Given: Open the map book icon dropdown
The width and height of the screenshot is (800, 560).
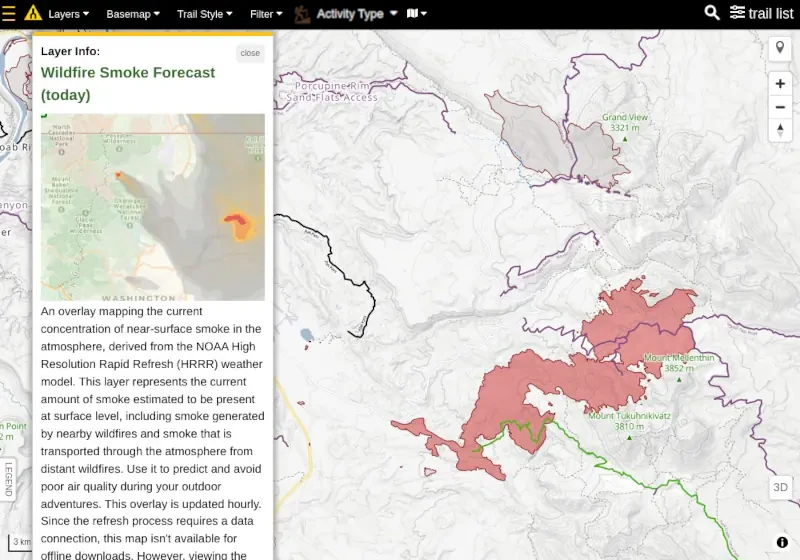Looking at the screenshot, I should [416, 14].
